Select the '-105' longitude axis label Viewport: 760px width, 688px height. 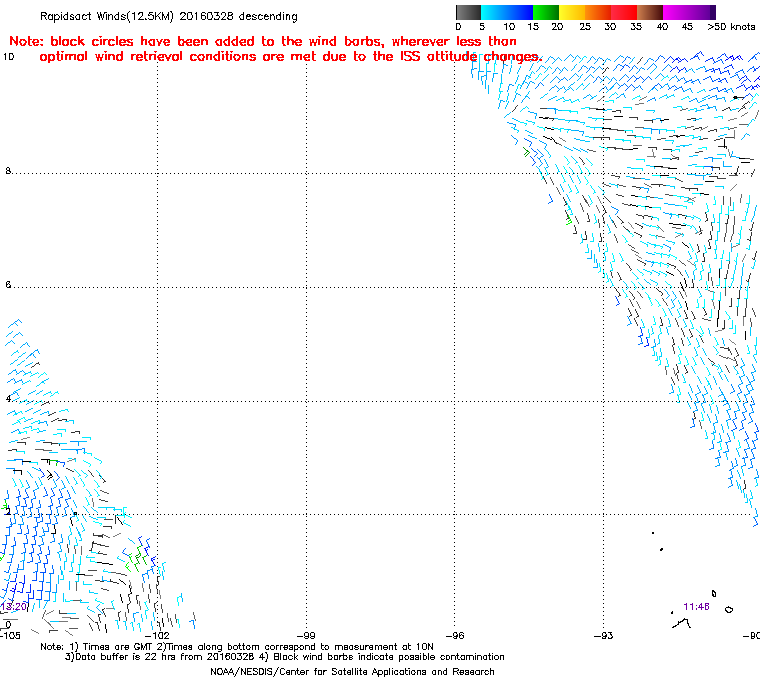click(x=10, y=635)
